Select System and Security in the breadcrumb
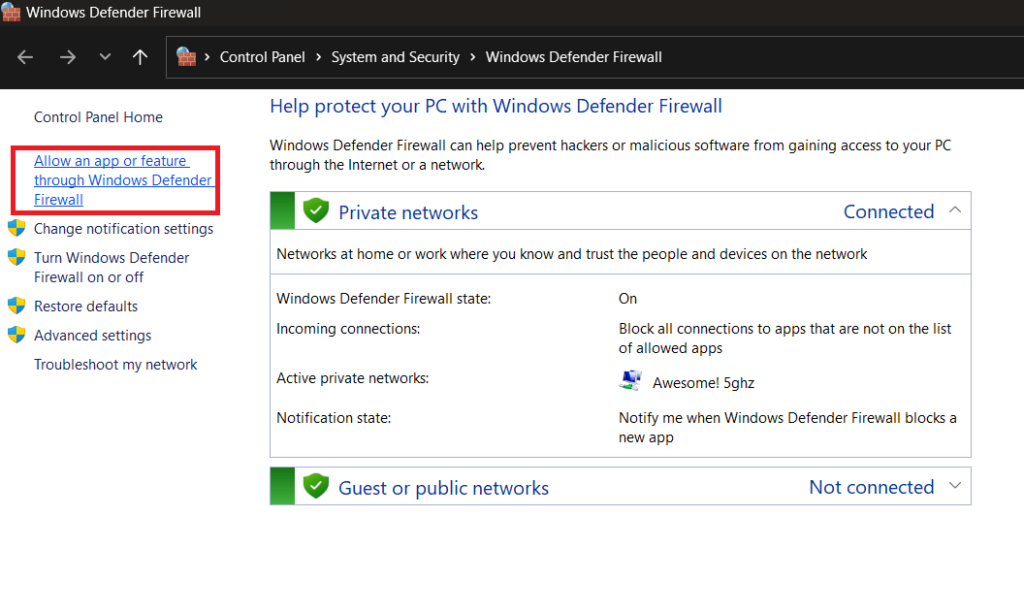1024x613 pixels. (395, 57)
